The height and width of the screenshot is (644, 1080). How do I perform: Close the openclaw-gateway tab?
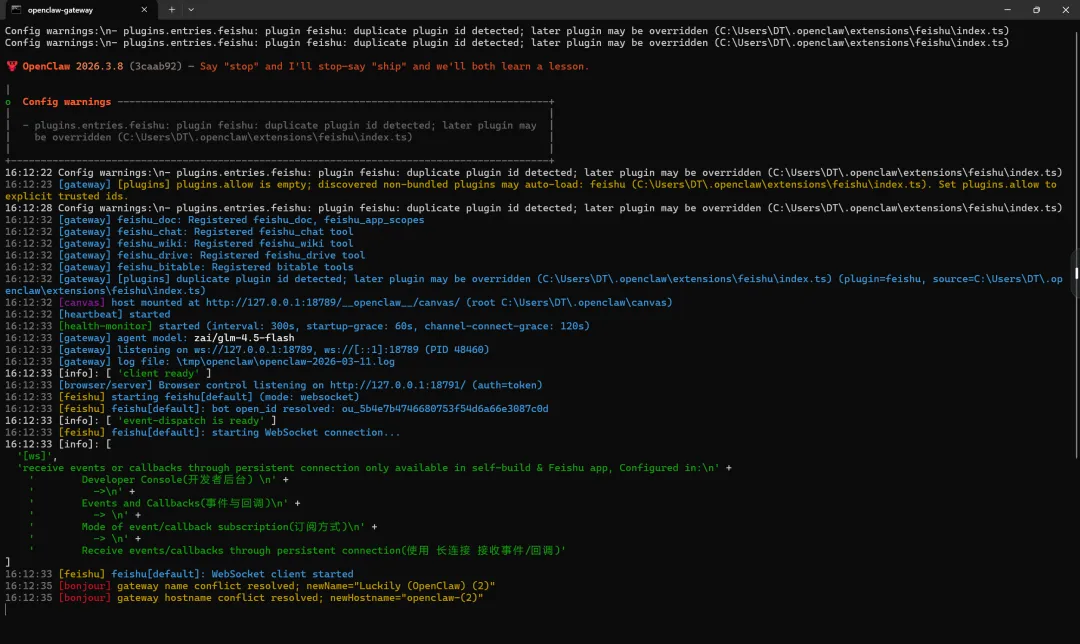(144, 10)
